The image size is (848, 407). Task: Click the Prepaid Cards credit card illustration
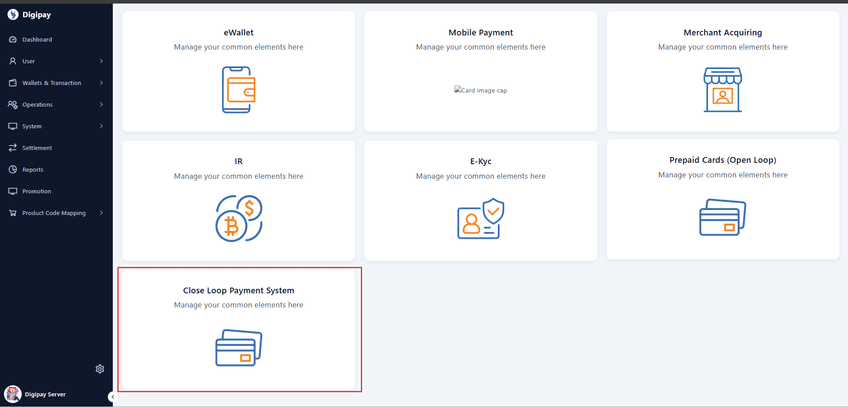coord(723,218)
